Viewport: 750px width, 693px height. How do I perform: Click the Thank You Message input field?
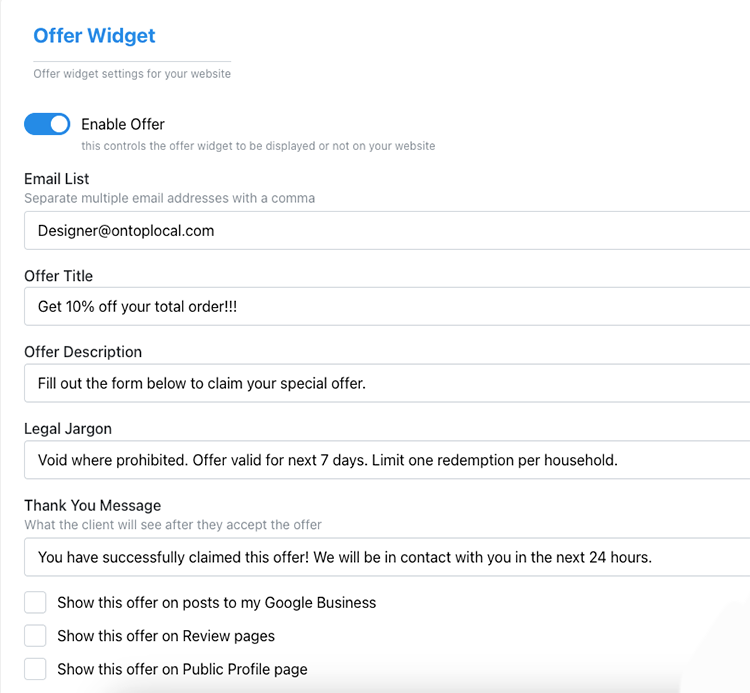coord(387,557)
